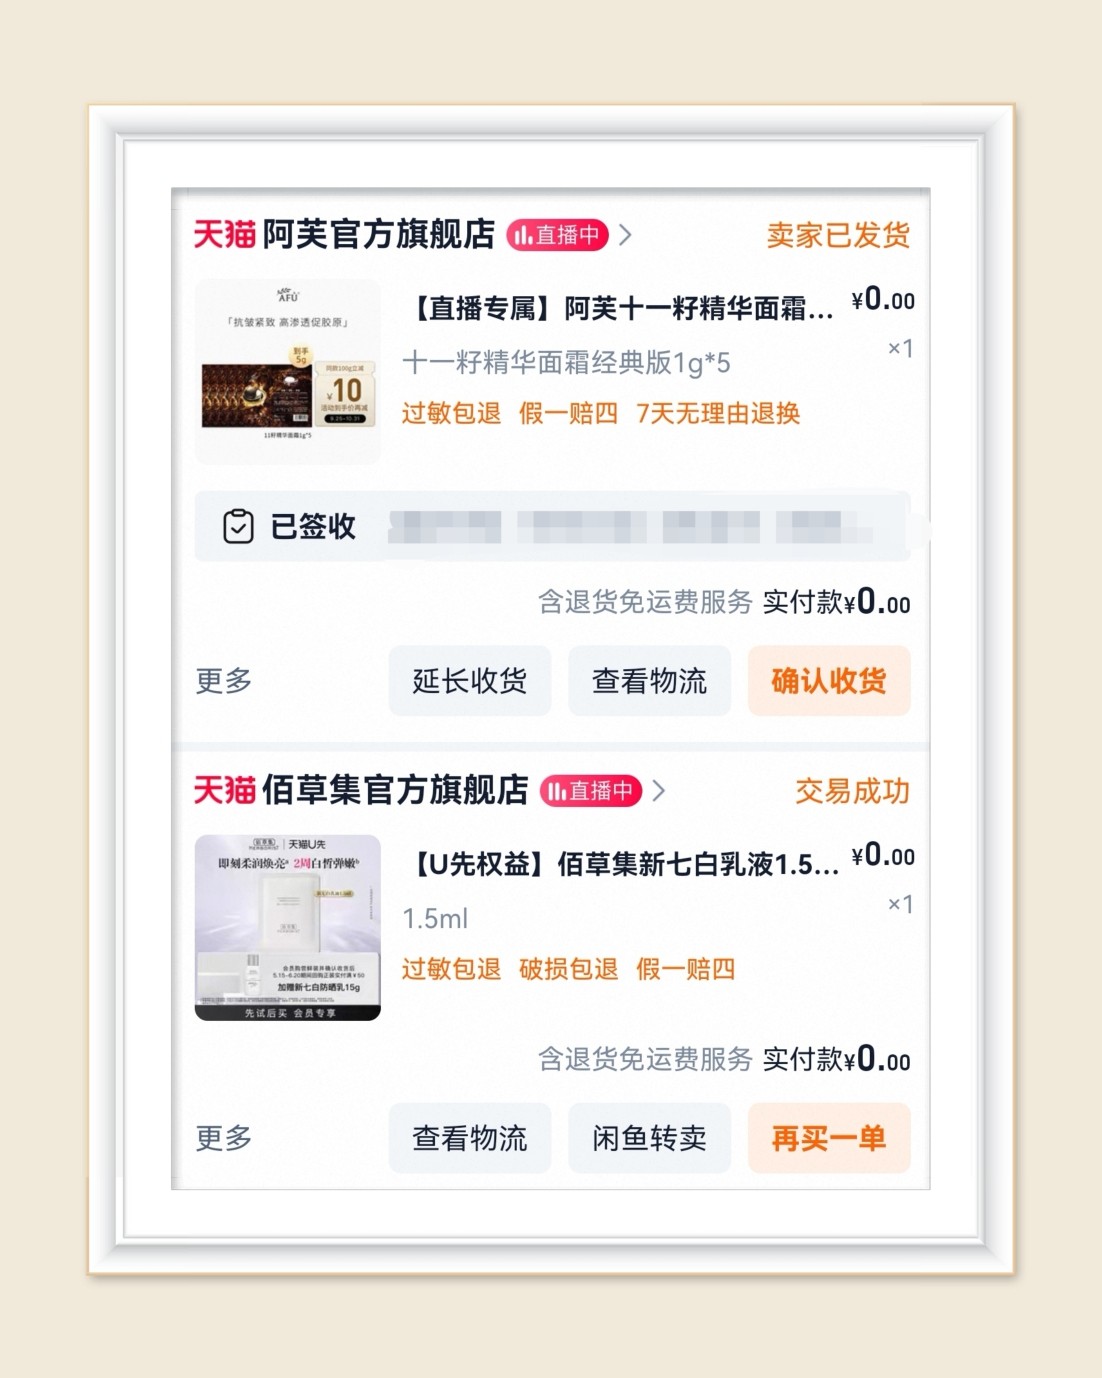Viewport: 1102px width, 1378px height.
Task: Tap 假一赔四 tag on the 佰草集 order
Action: pos(686,969)
